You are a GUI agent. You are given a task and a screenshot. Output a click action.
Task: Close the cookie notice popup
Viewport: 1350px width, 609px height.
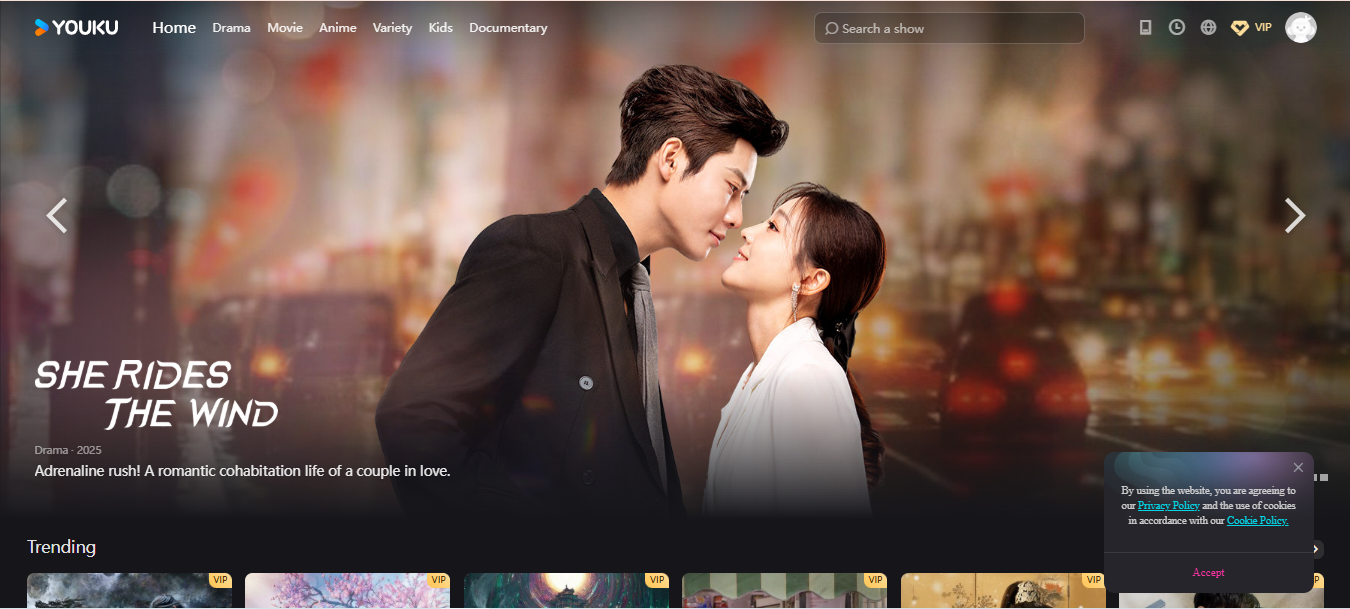tap(1298, 467)
